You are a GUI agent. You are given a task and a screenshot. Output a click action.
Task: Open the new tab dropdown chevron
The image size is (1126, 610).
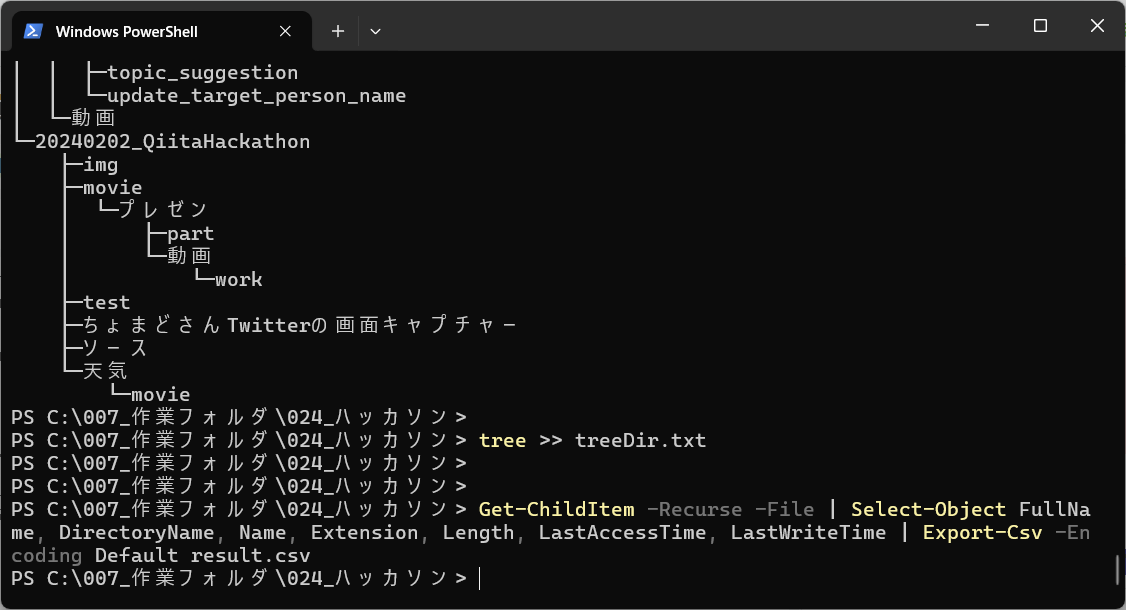click(375, 31)
